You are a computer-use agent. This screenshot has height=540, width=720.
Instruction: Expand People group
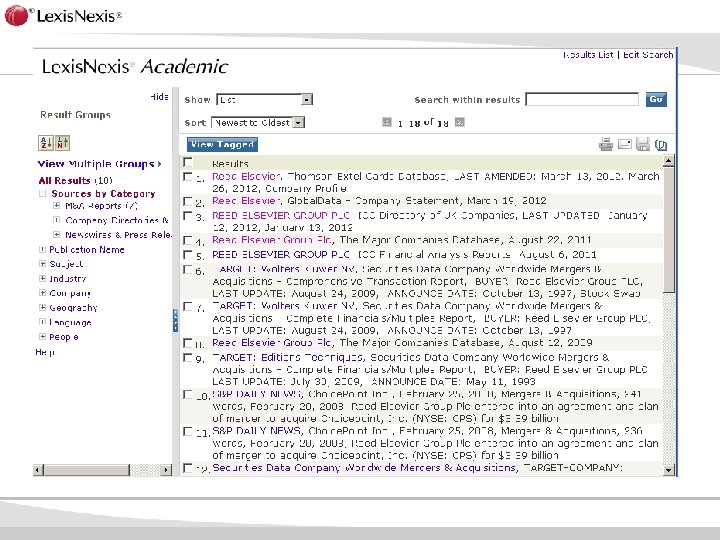coord(42,337)
